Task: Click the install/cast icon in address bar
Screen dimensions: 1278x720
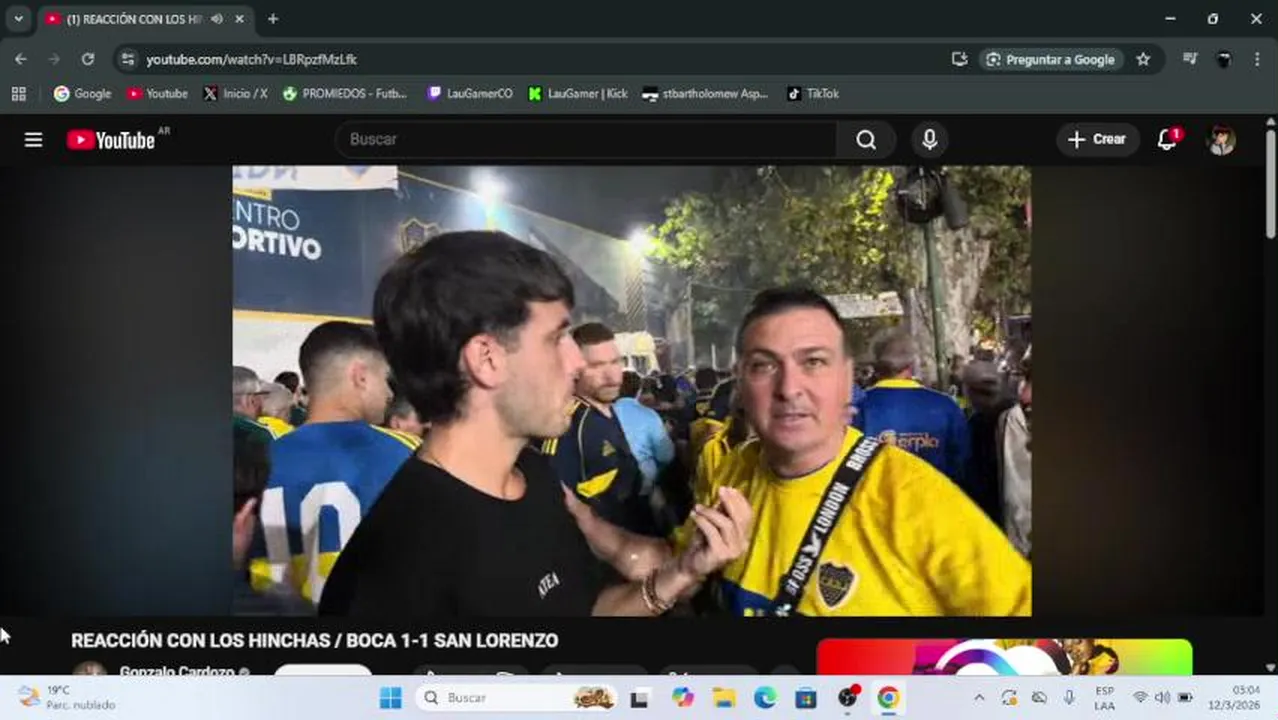Action: (x=959, y=59)
